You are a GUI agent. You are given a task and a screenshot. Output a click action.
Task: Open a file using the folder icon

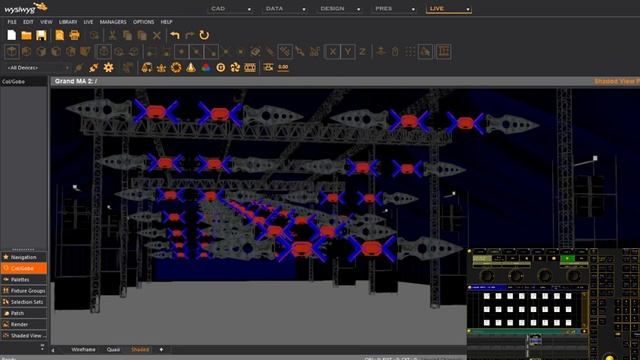(x=27, y=36)
